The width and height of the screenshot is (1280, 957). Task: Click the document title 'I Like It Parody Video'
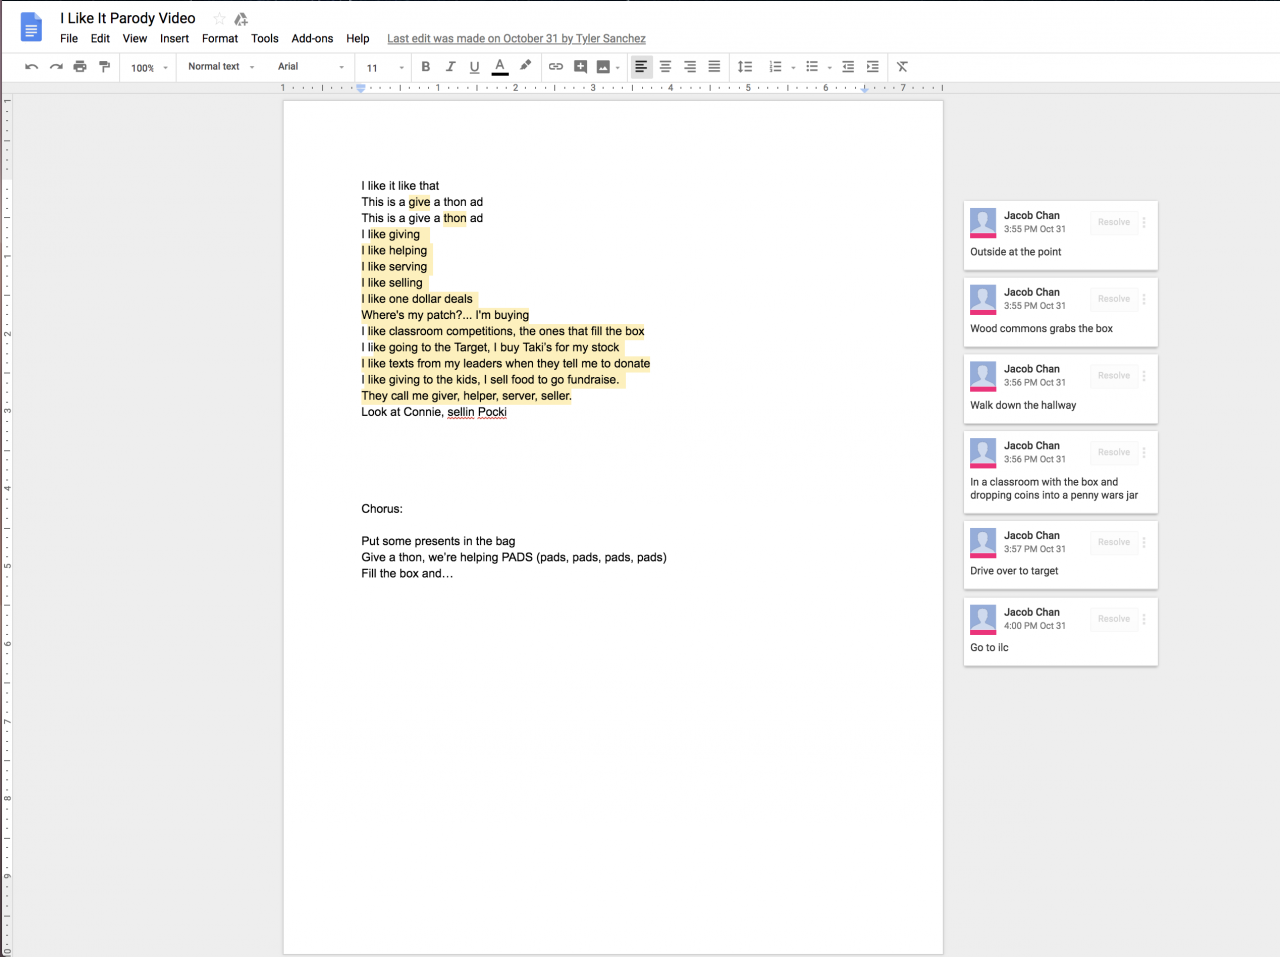tap(128, 18)
